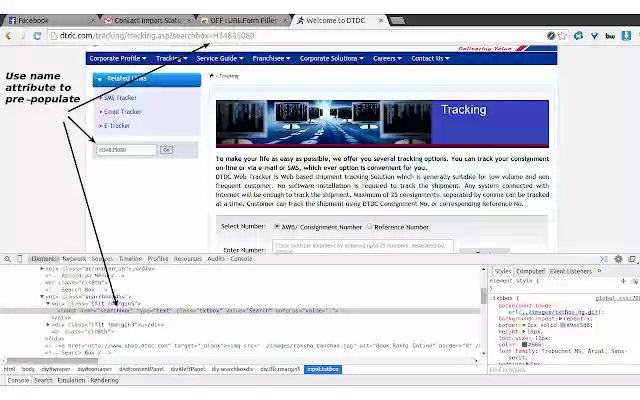This screenshot has height=400, width=640.
Task: Open Email Tracker link
Action: click(x=122, y=111)
